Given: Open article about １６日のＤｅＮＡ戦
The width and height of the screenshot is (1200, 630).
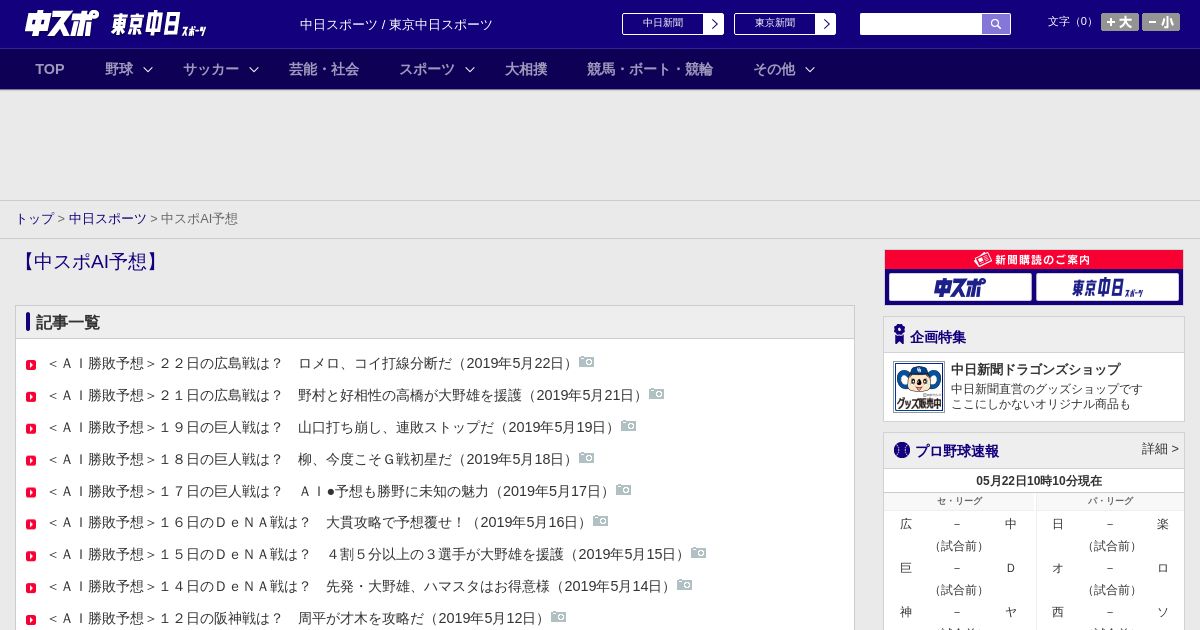Looking at the screenshot, I should 319,523.
